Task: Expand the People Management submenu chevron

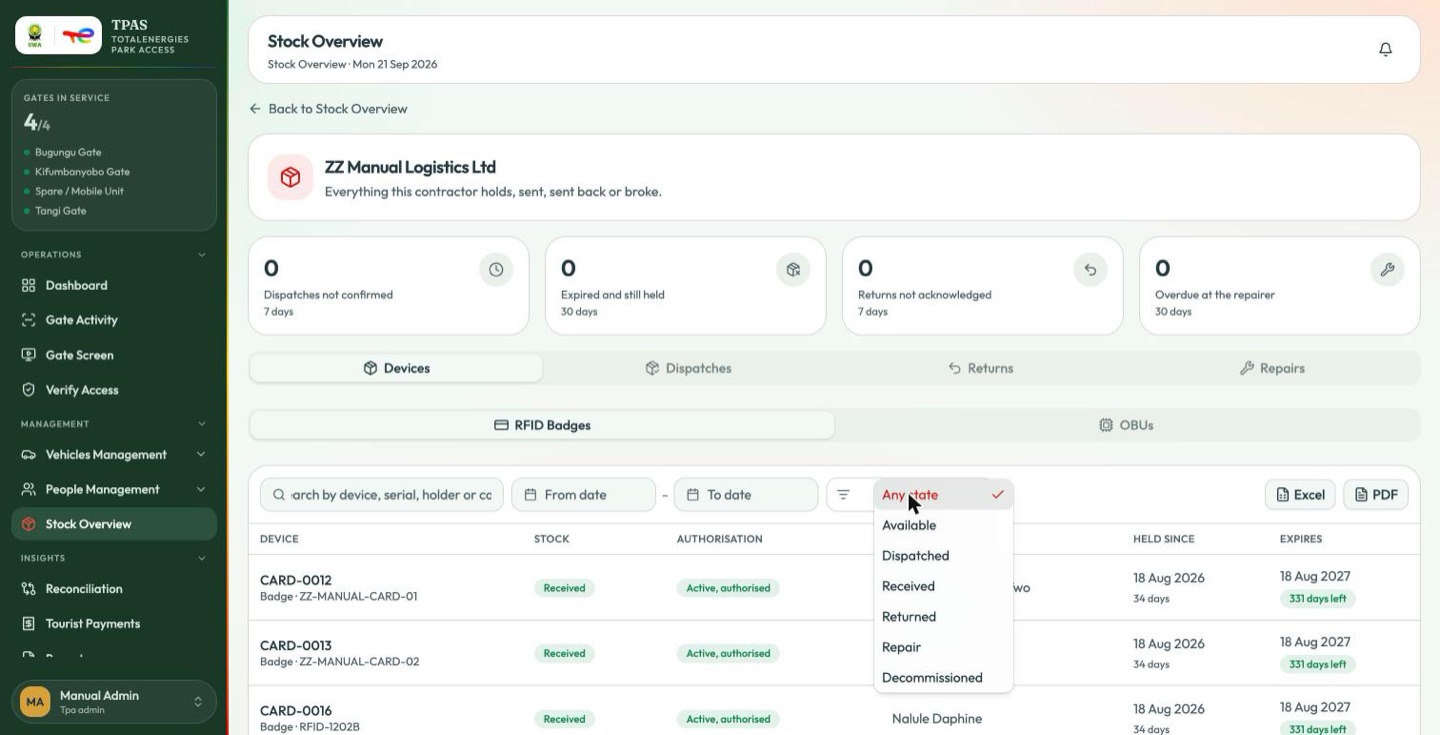Action: click(201, 490)
